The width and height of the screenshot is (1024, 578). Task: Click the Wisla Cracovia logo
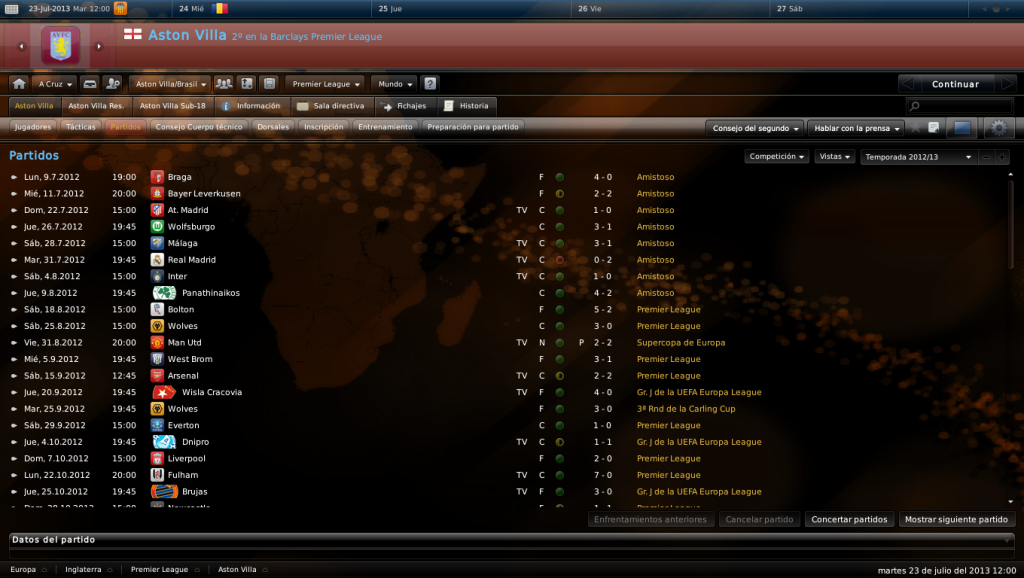pos(164,392)
